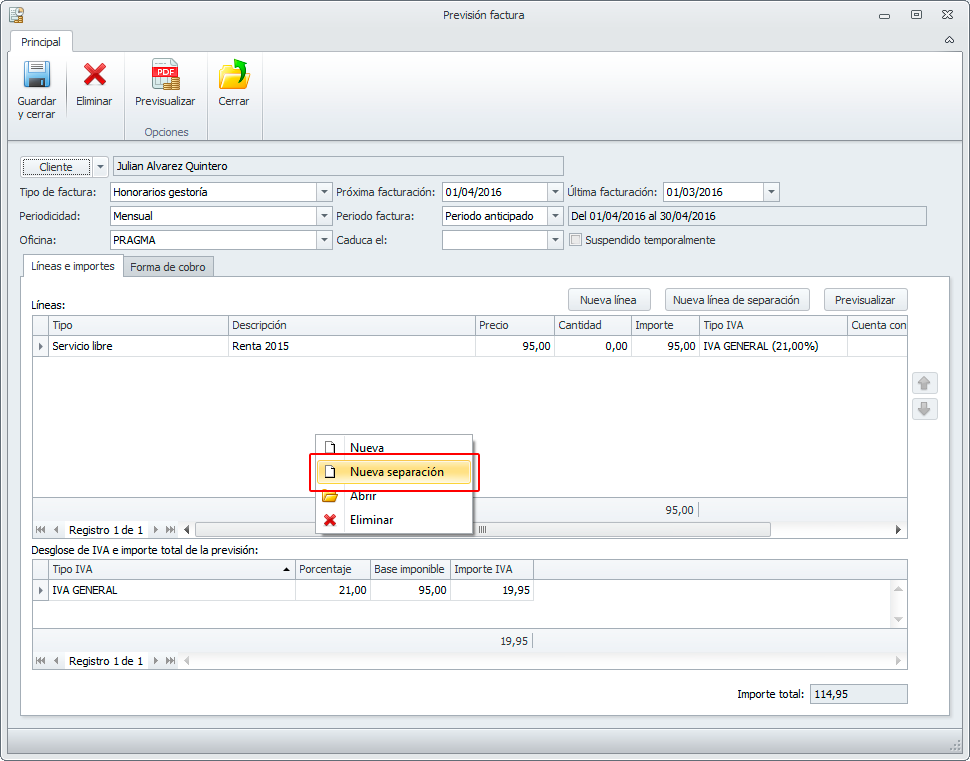Screen dimensions: 970x761
Task: Open the Periodicidad dropdown list
Action: tap(323, 216)
